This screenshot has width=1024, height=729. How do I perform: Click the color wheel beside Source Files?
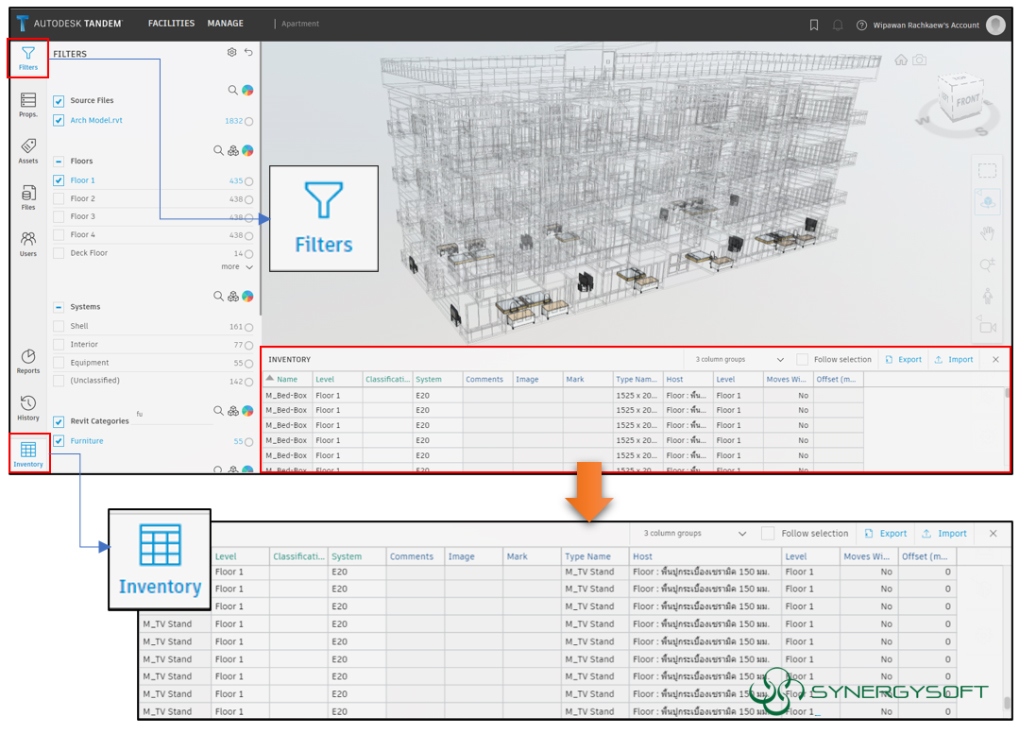click(248, 89)
